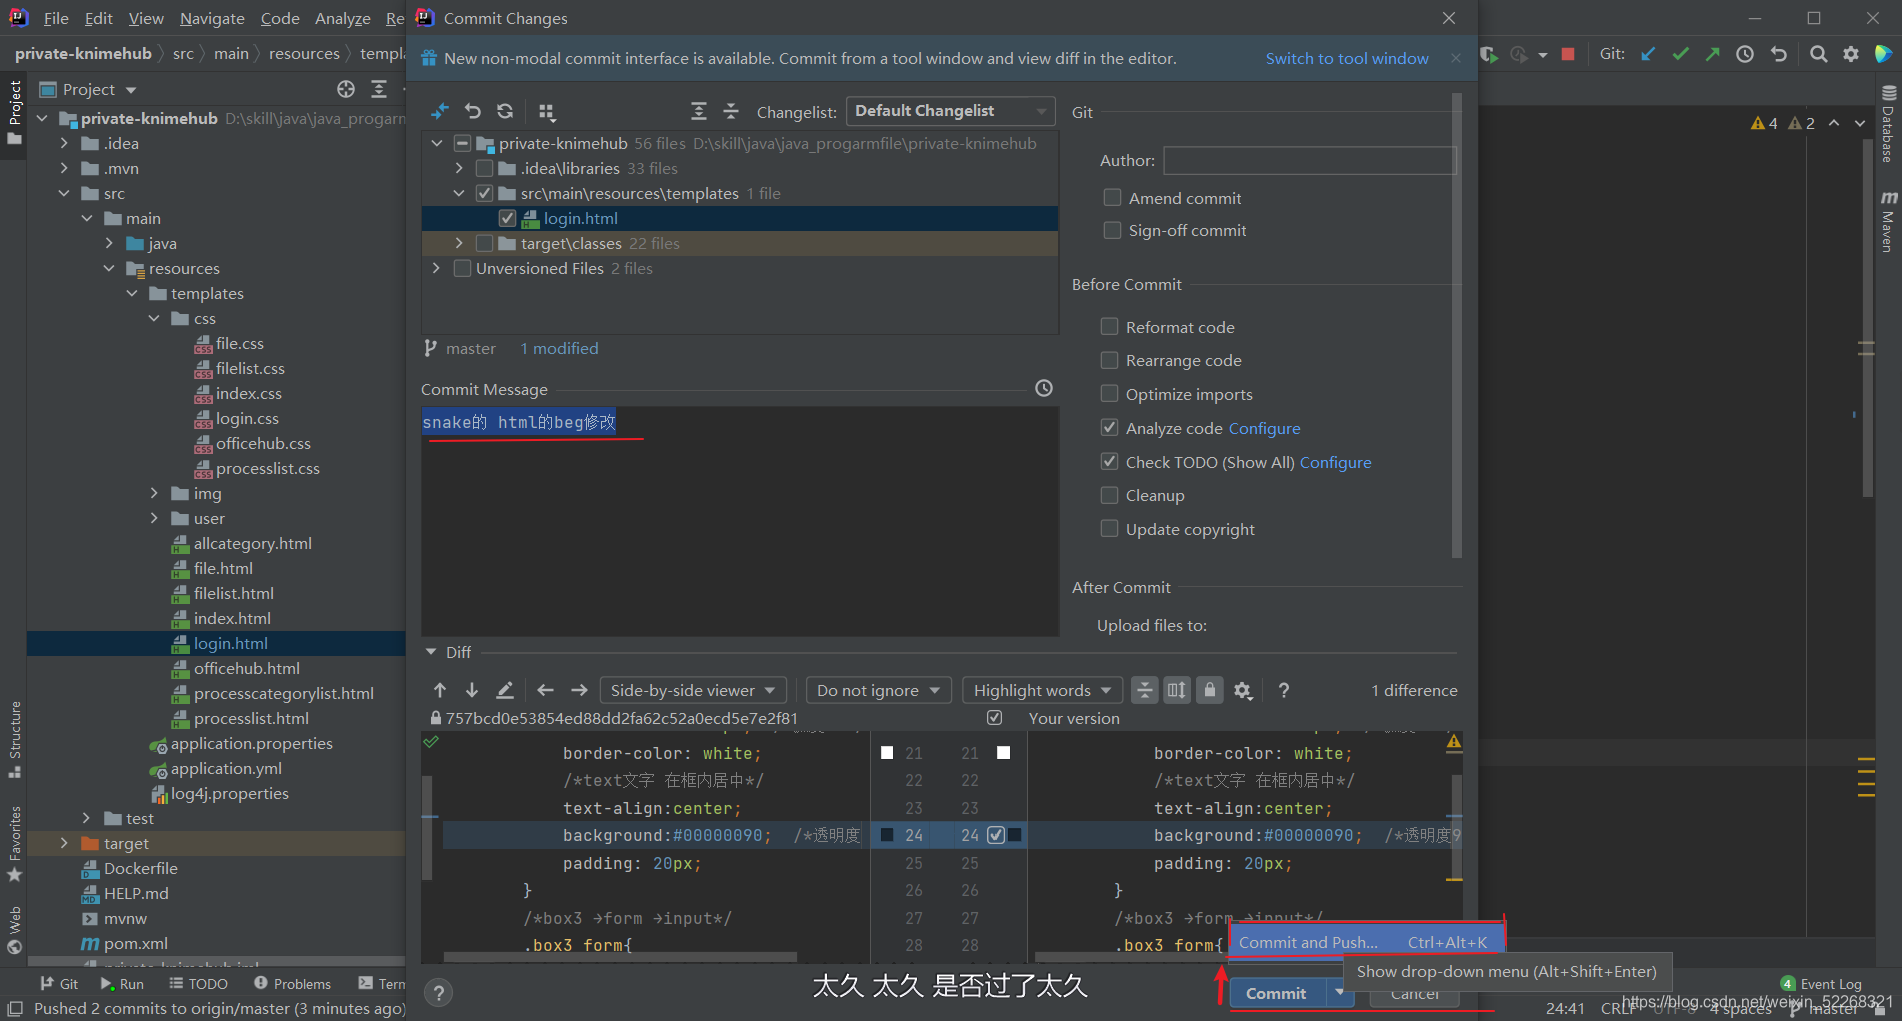
Task: Open the Highlight words dropdown
Action: point(1041,690)
